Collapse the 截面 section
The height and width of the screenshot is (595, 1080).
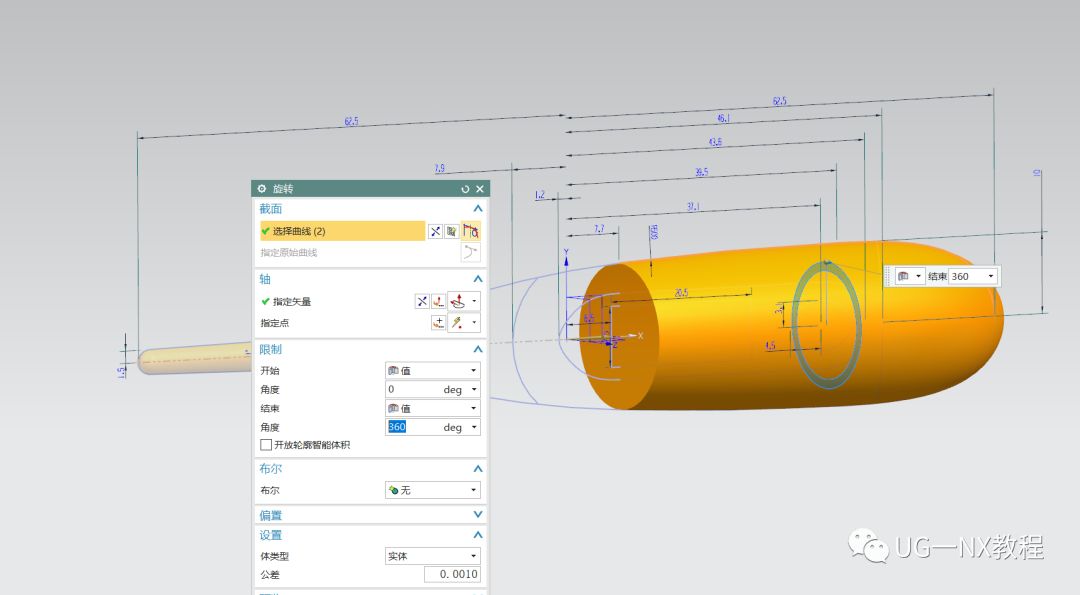coord(478,209)
